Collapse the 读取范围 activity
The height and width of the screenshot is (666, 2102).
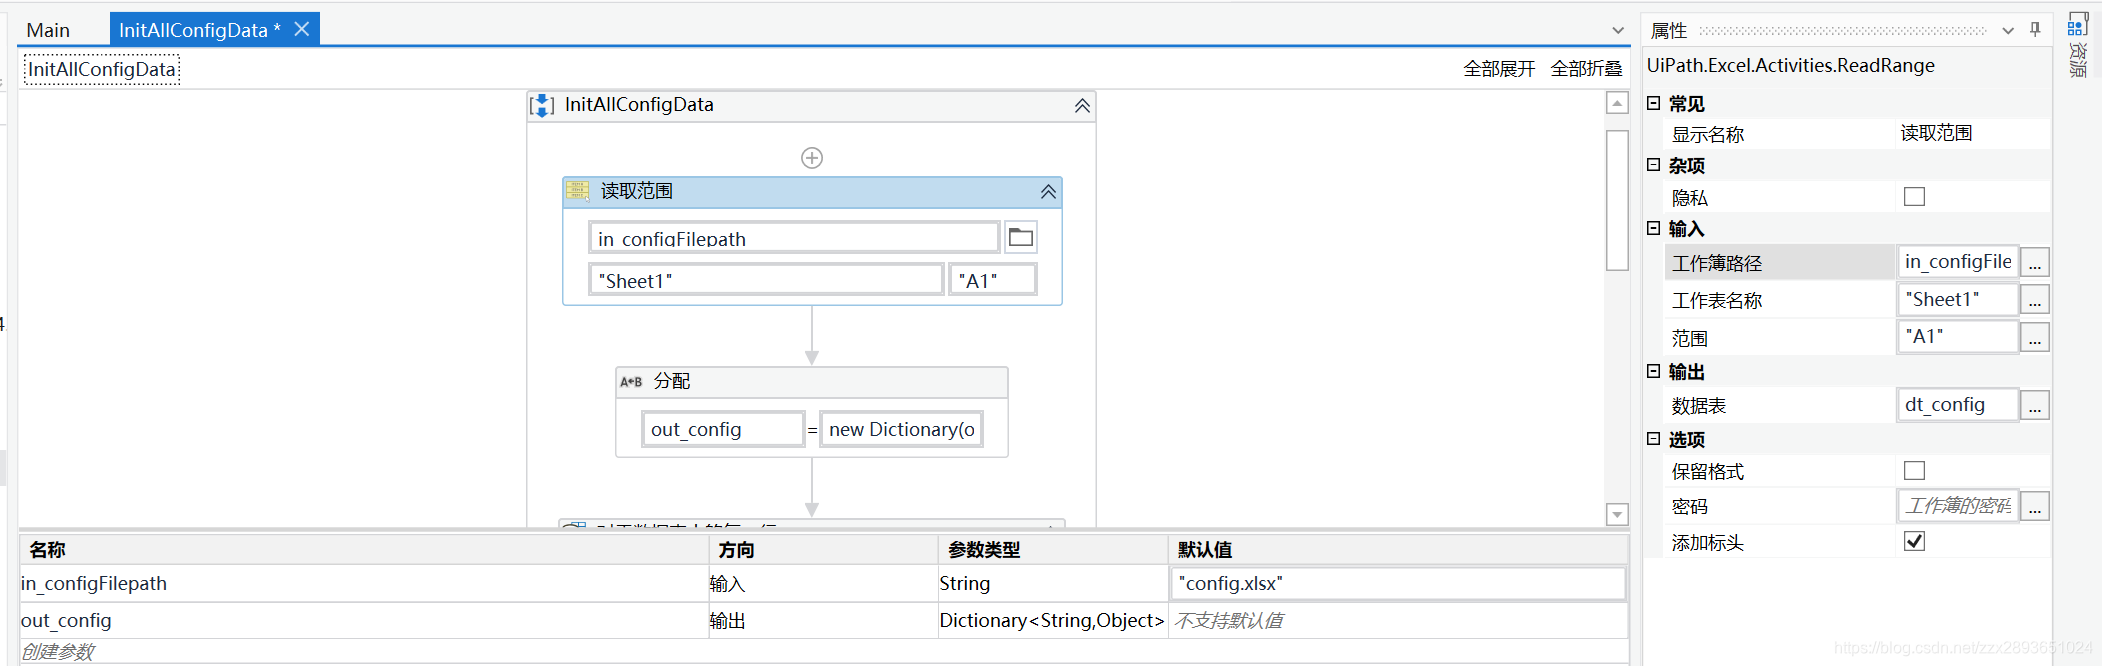tap(1048, 191)
